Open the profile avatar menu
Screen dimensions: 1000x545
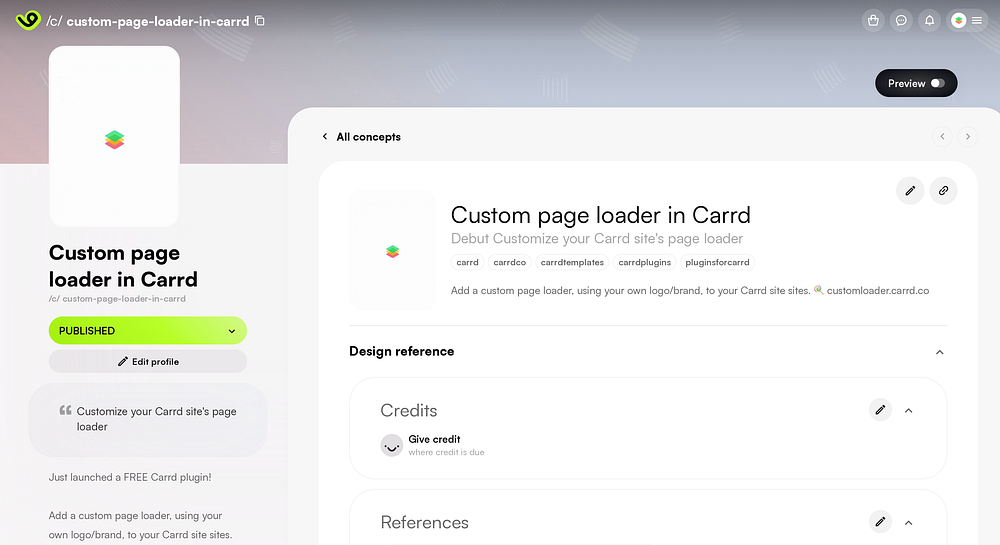(967, 20)
